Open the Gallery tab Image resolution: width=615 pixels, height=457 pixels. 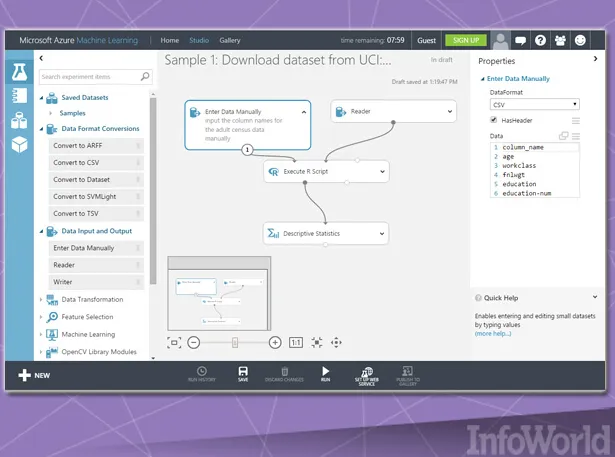230,40
